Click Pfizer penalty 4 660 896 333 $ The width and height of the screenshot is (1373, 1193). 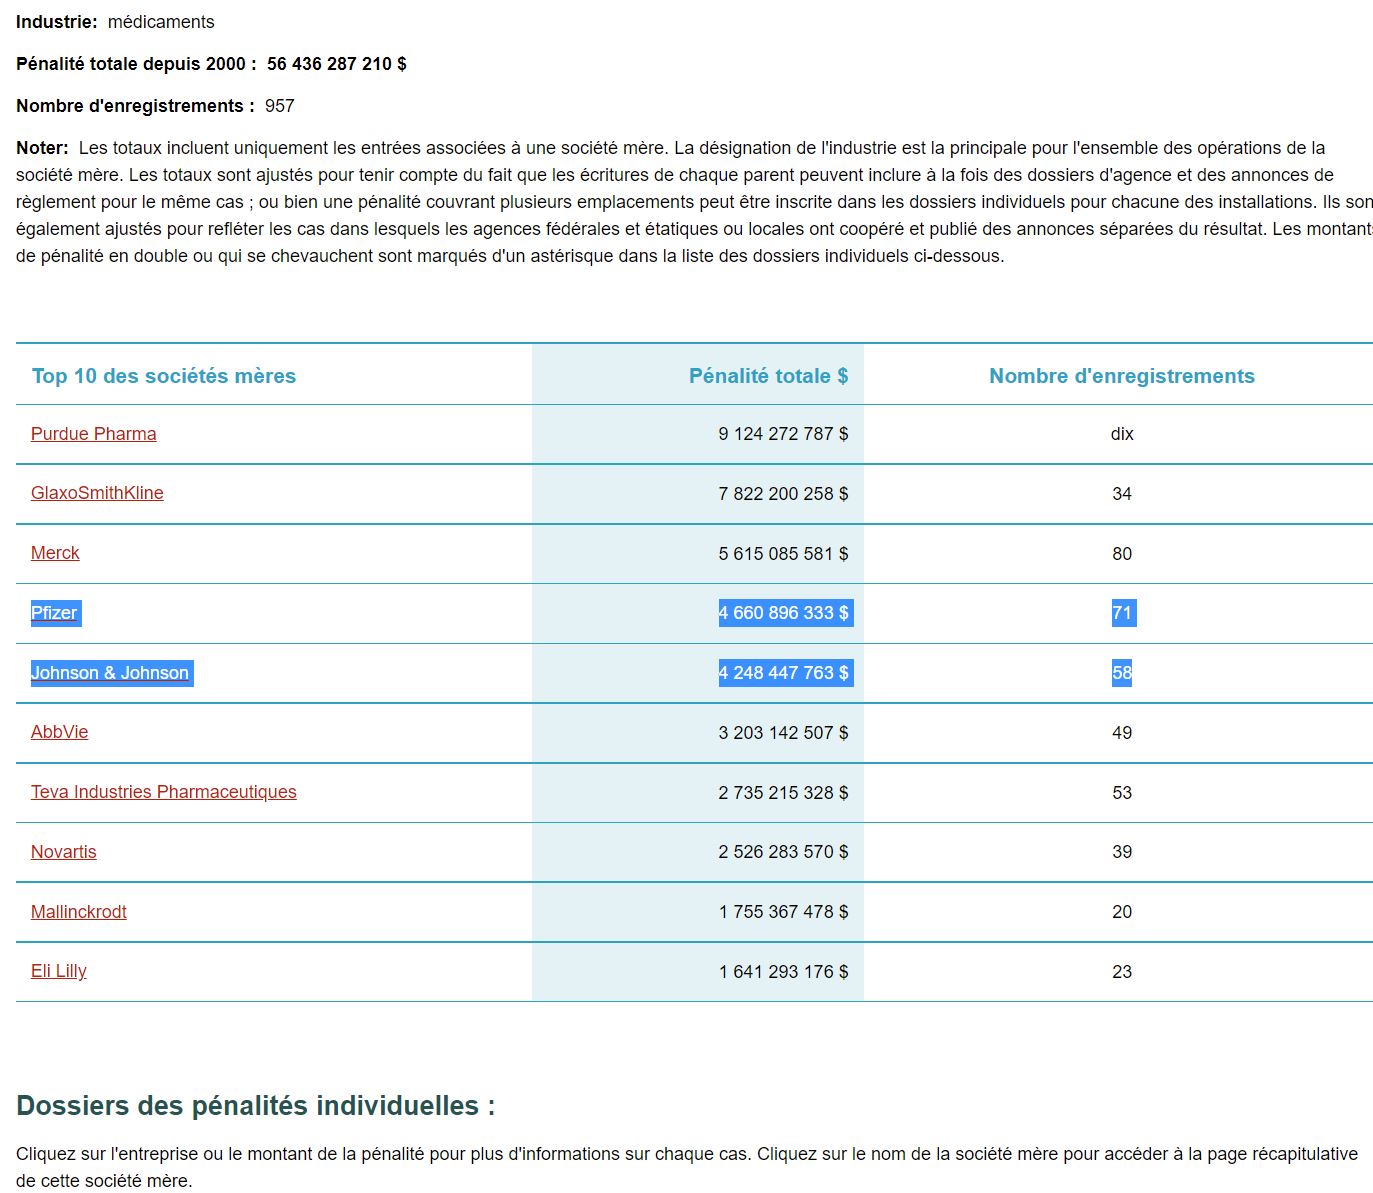[x=783, y=613]
